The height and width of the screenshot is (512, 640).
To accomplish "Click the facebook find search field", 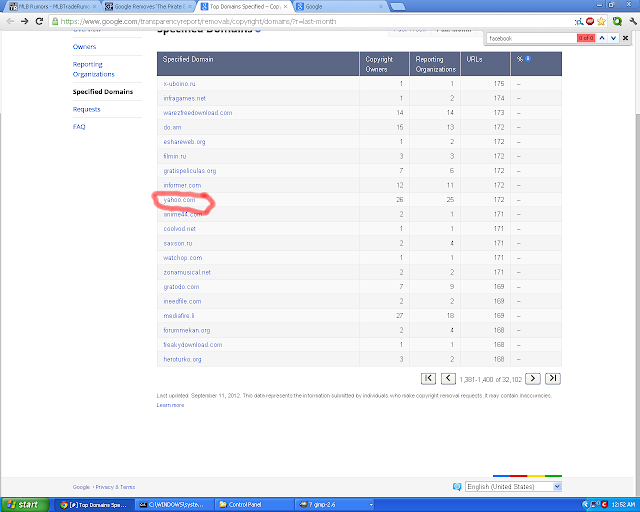I will 531,38.
